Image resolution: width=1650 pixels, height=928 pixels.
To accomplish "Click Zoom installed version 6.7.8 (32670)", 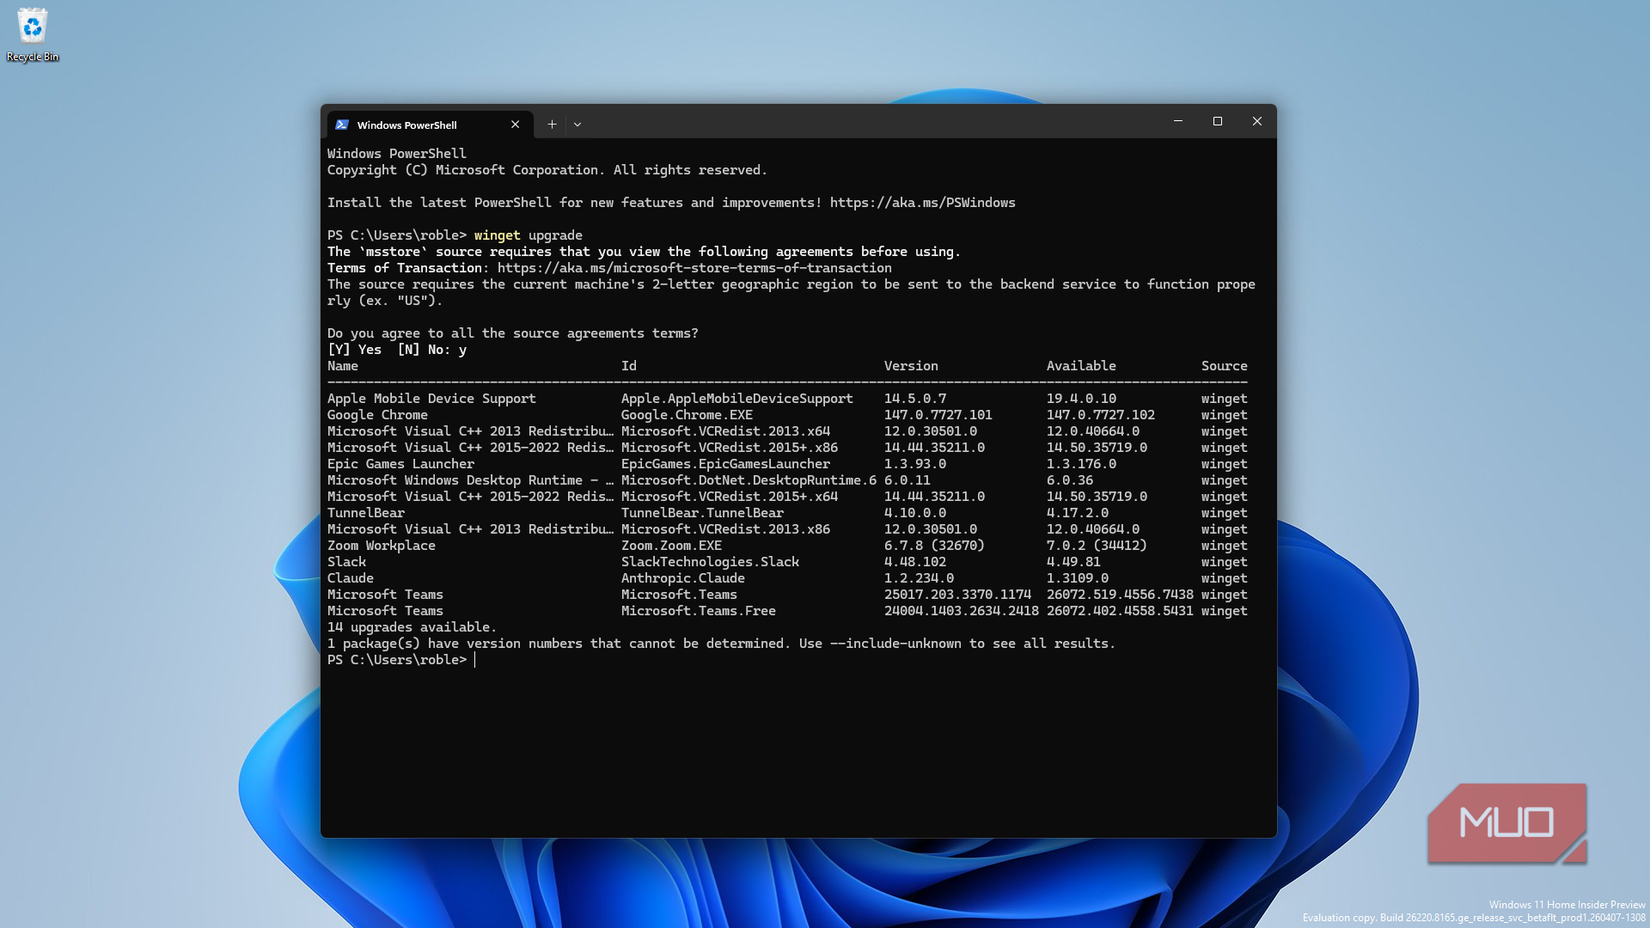I will pos(934,546).
